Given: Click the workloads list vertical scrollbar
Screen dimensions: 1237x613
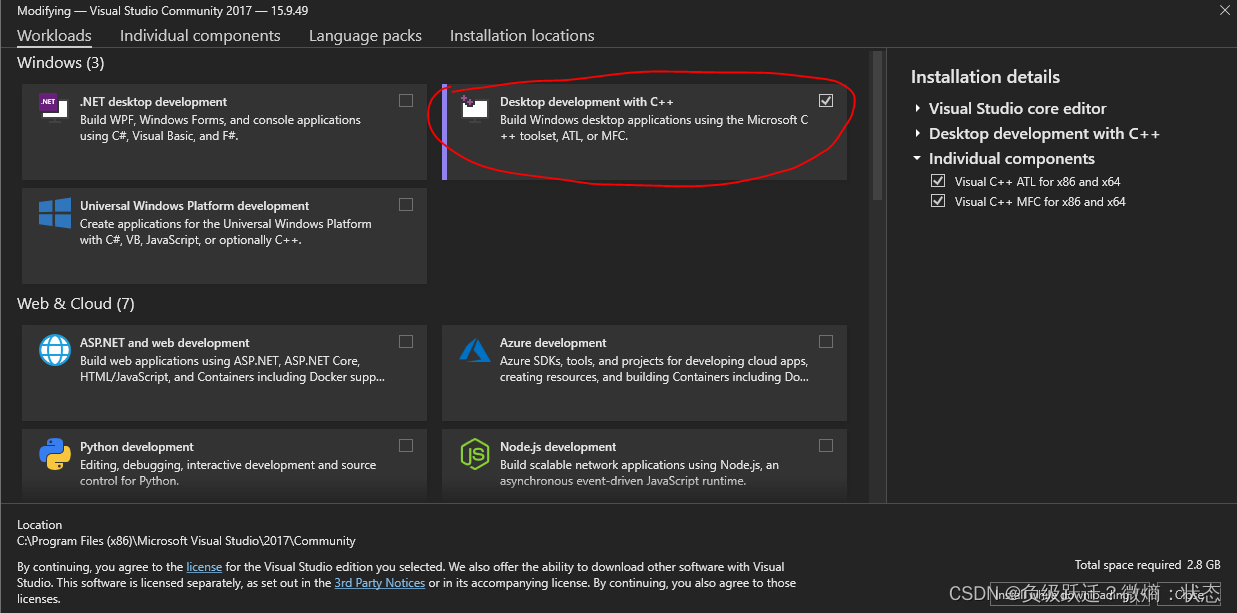Looking at the screenshot, I should tap(877, 125).
